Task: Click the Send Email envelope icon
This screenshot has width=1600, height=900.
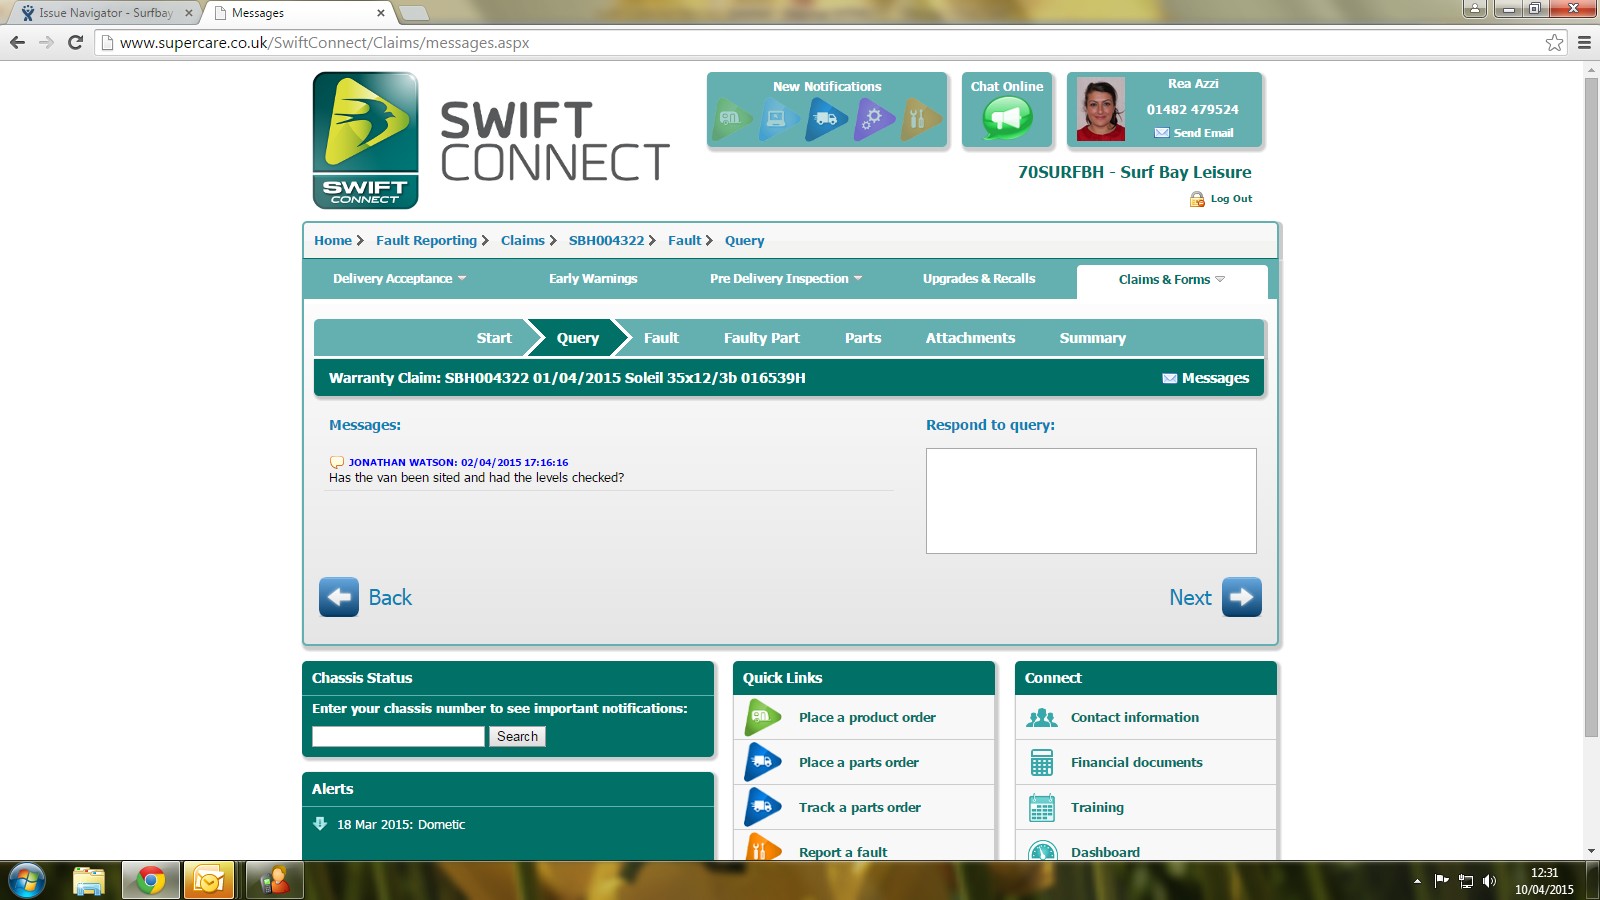Action: click(1161, 133)
